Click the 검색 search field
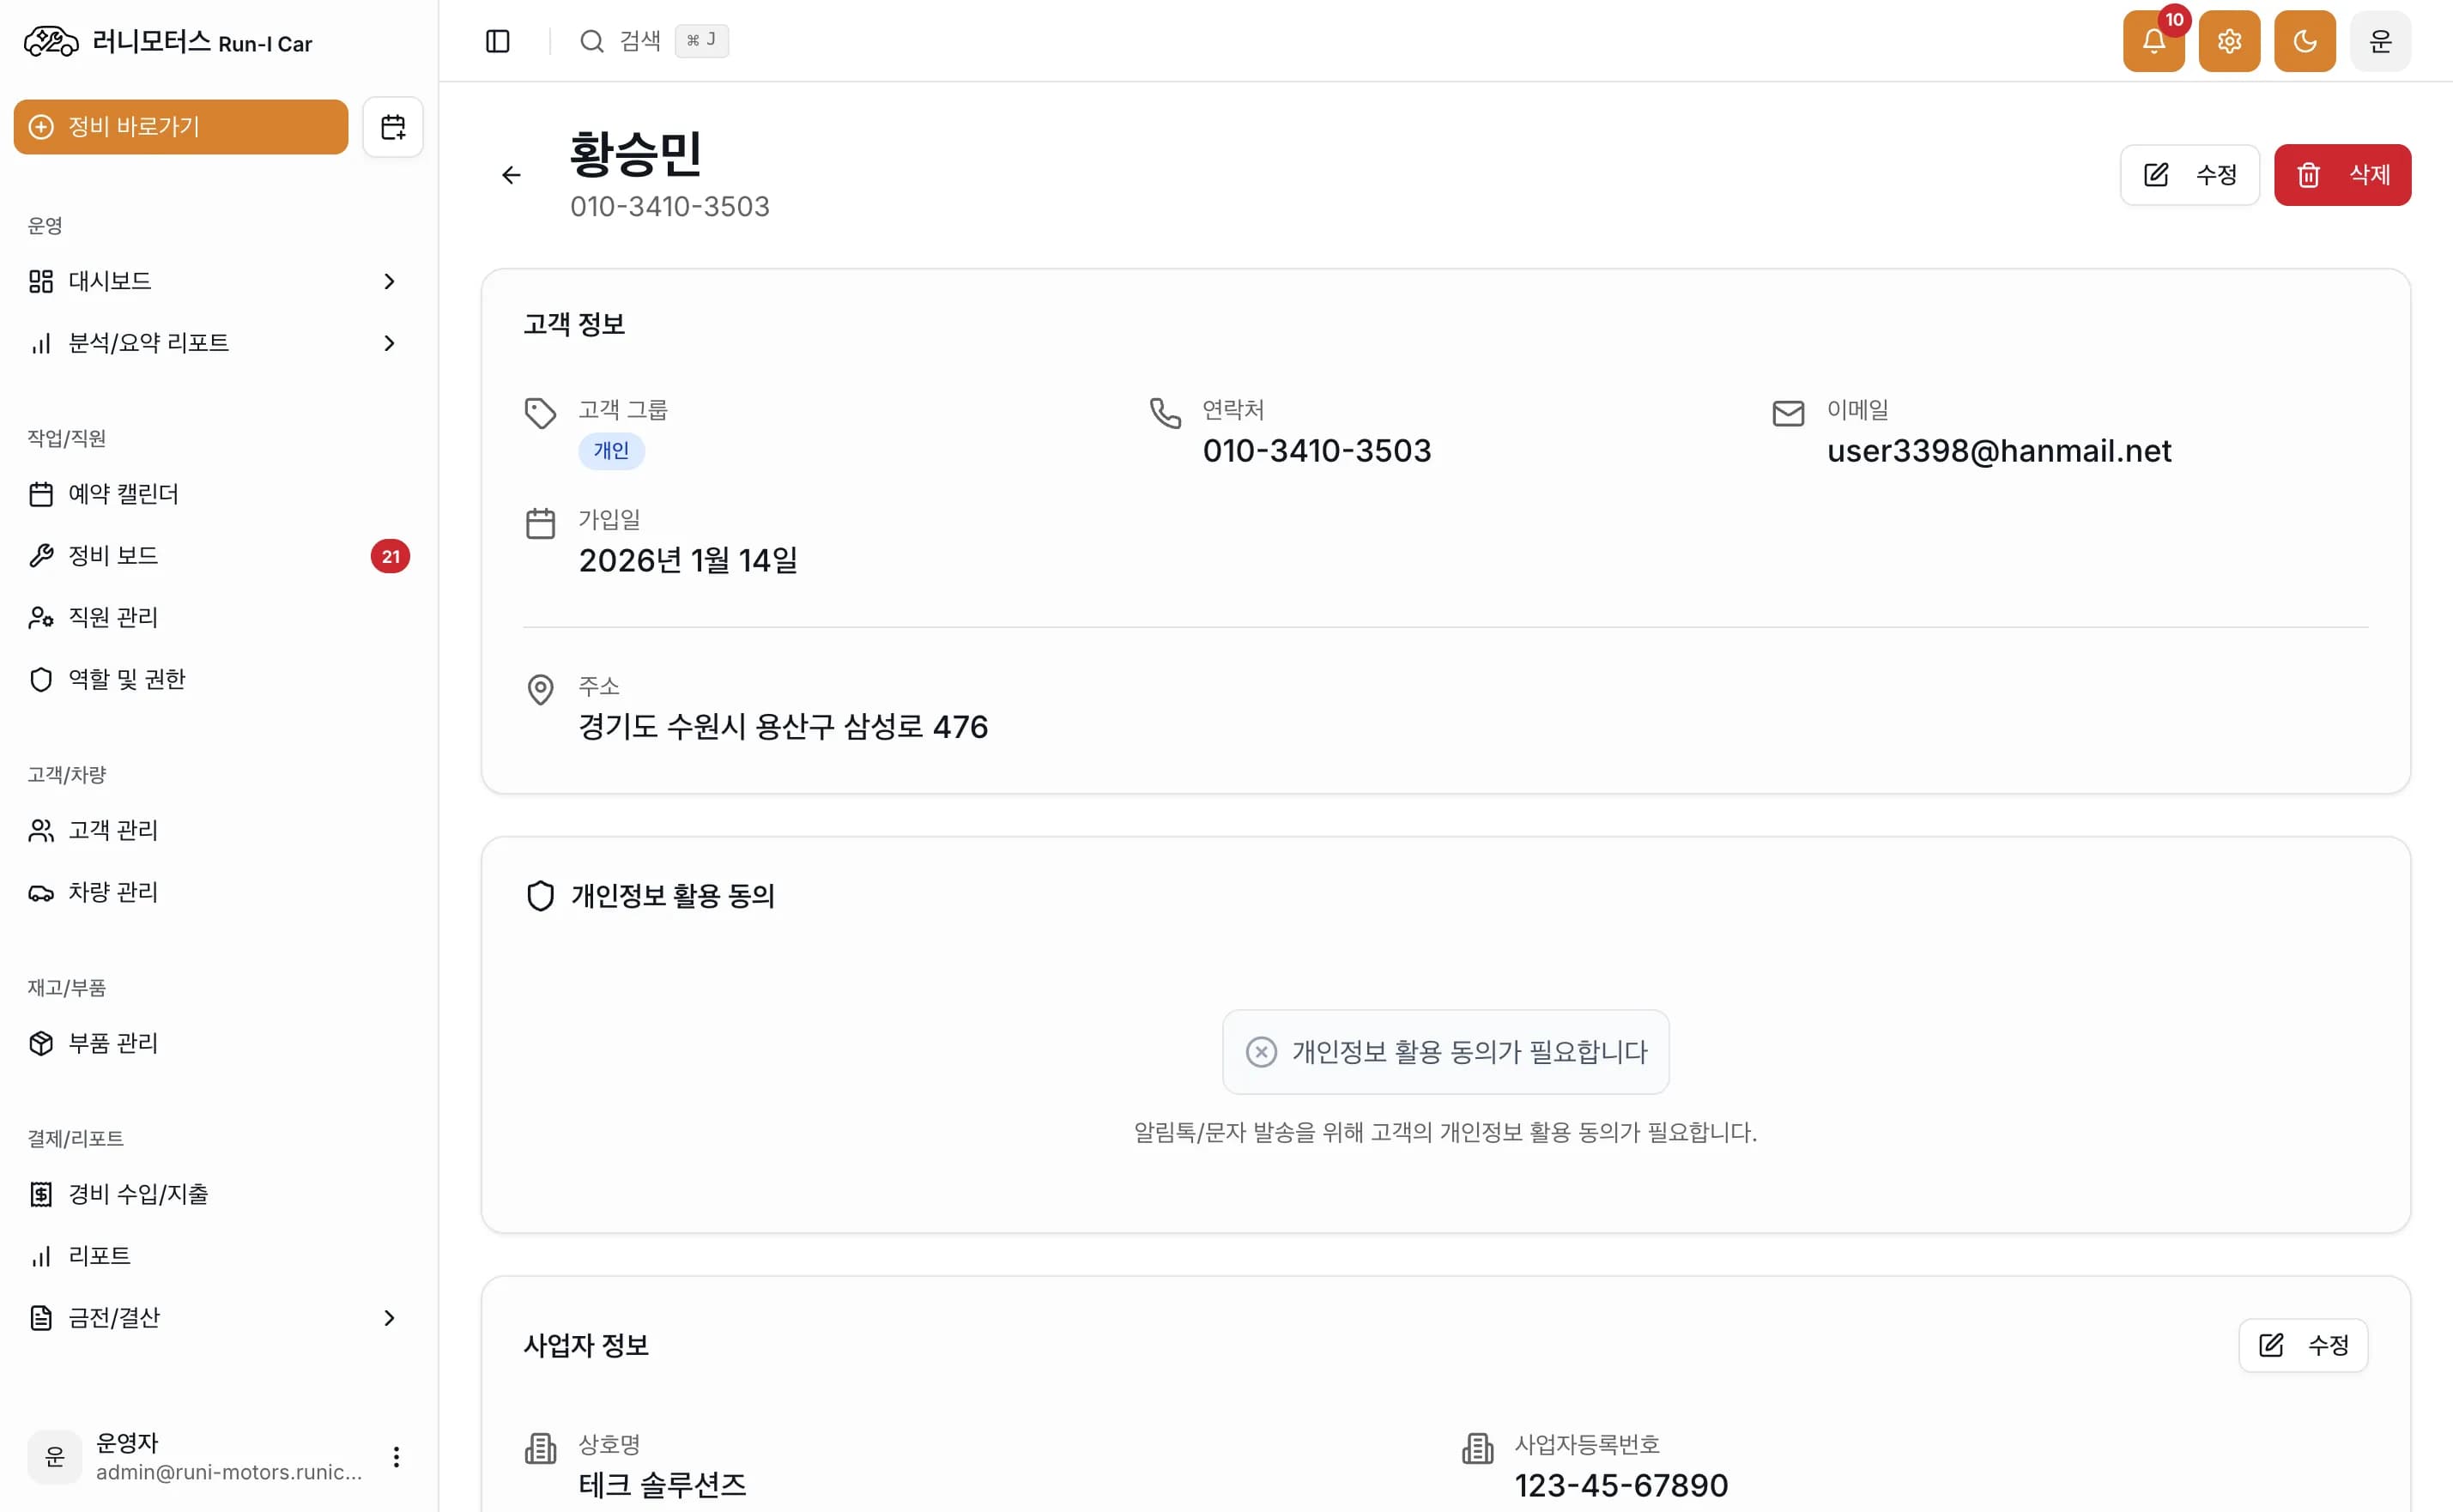 (640, 41)
